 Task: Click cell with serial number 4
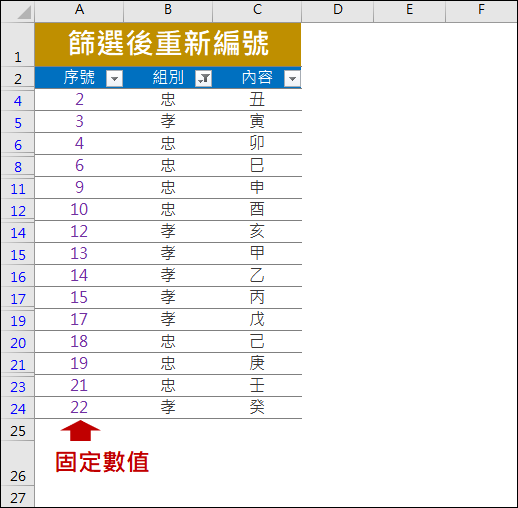coord(79,144)
